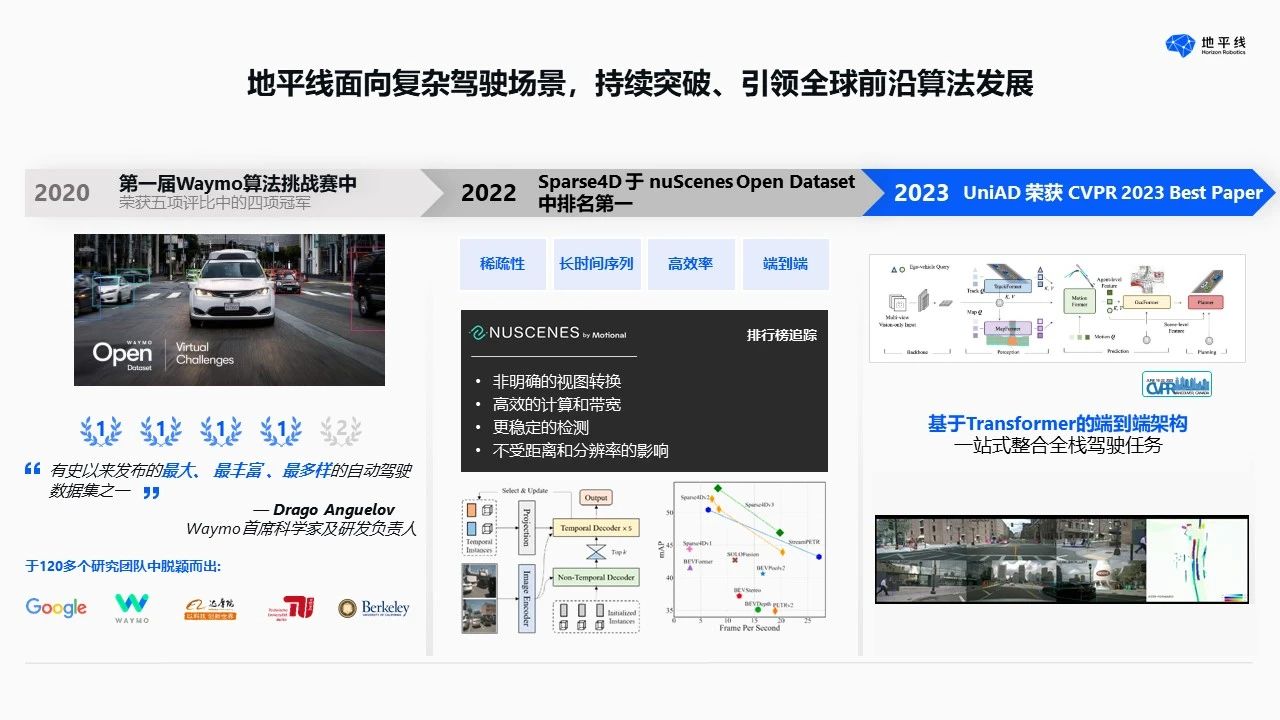Click the vertical Image Encoder box
This screenshot has height=720, width=1280.
(x=527, y=599)
